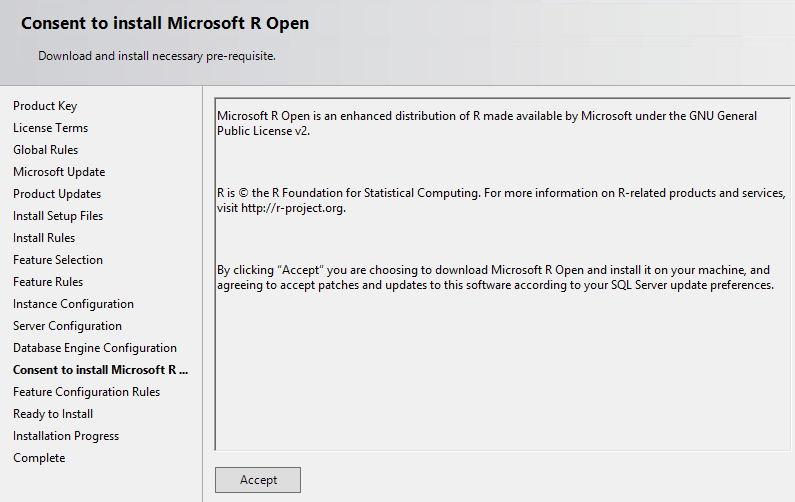Open the Feature Selection step
795x502 pixels.
point(58,260)
